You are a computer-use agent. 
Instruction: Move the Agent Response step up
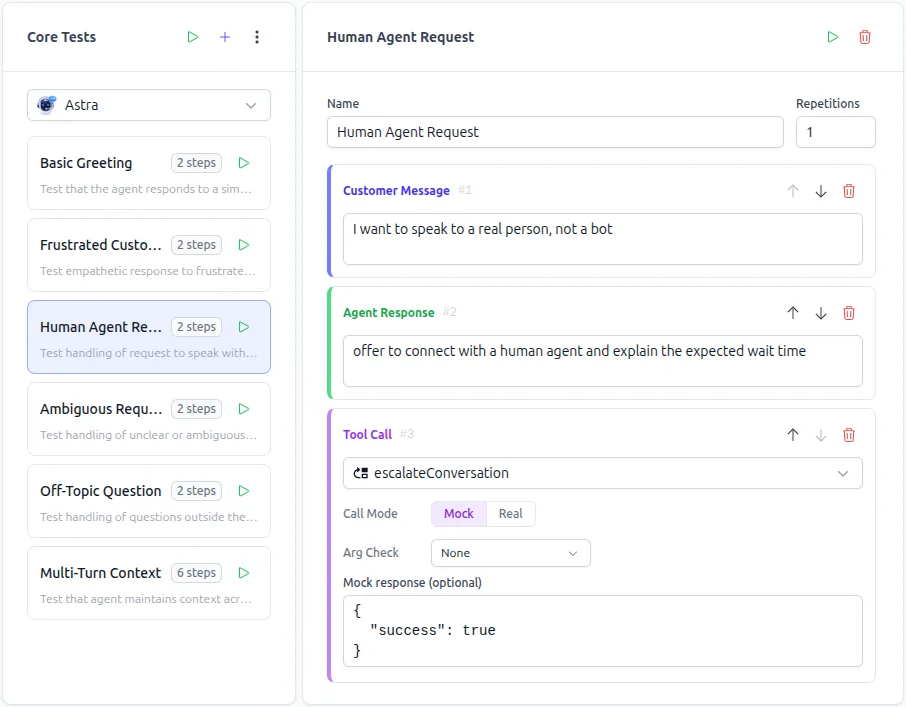click(792, 312)
